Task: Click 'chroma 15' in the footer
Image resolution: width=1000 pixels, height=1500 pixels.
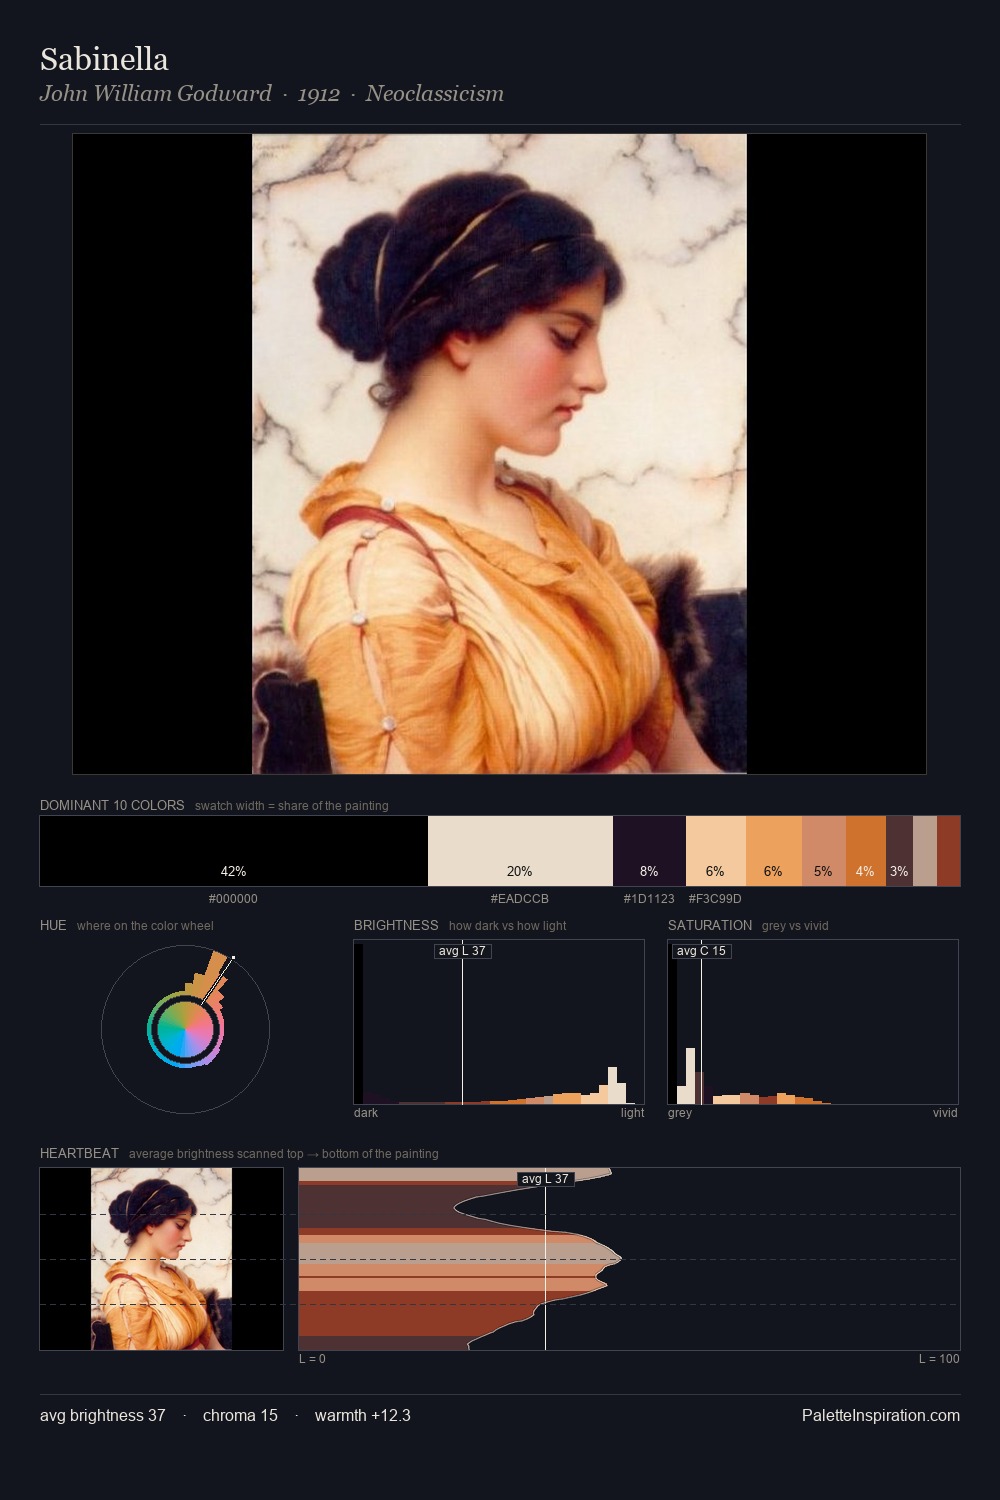Action: [240, 1415]
